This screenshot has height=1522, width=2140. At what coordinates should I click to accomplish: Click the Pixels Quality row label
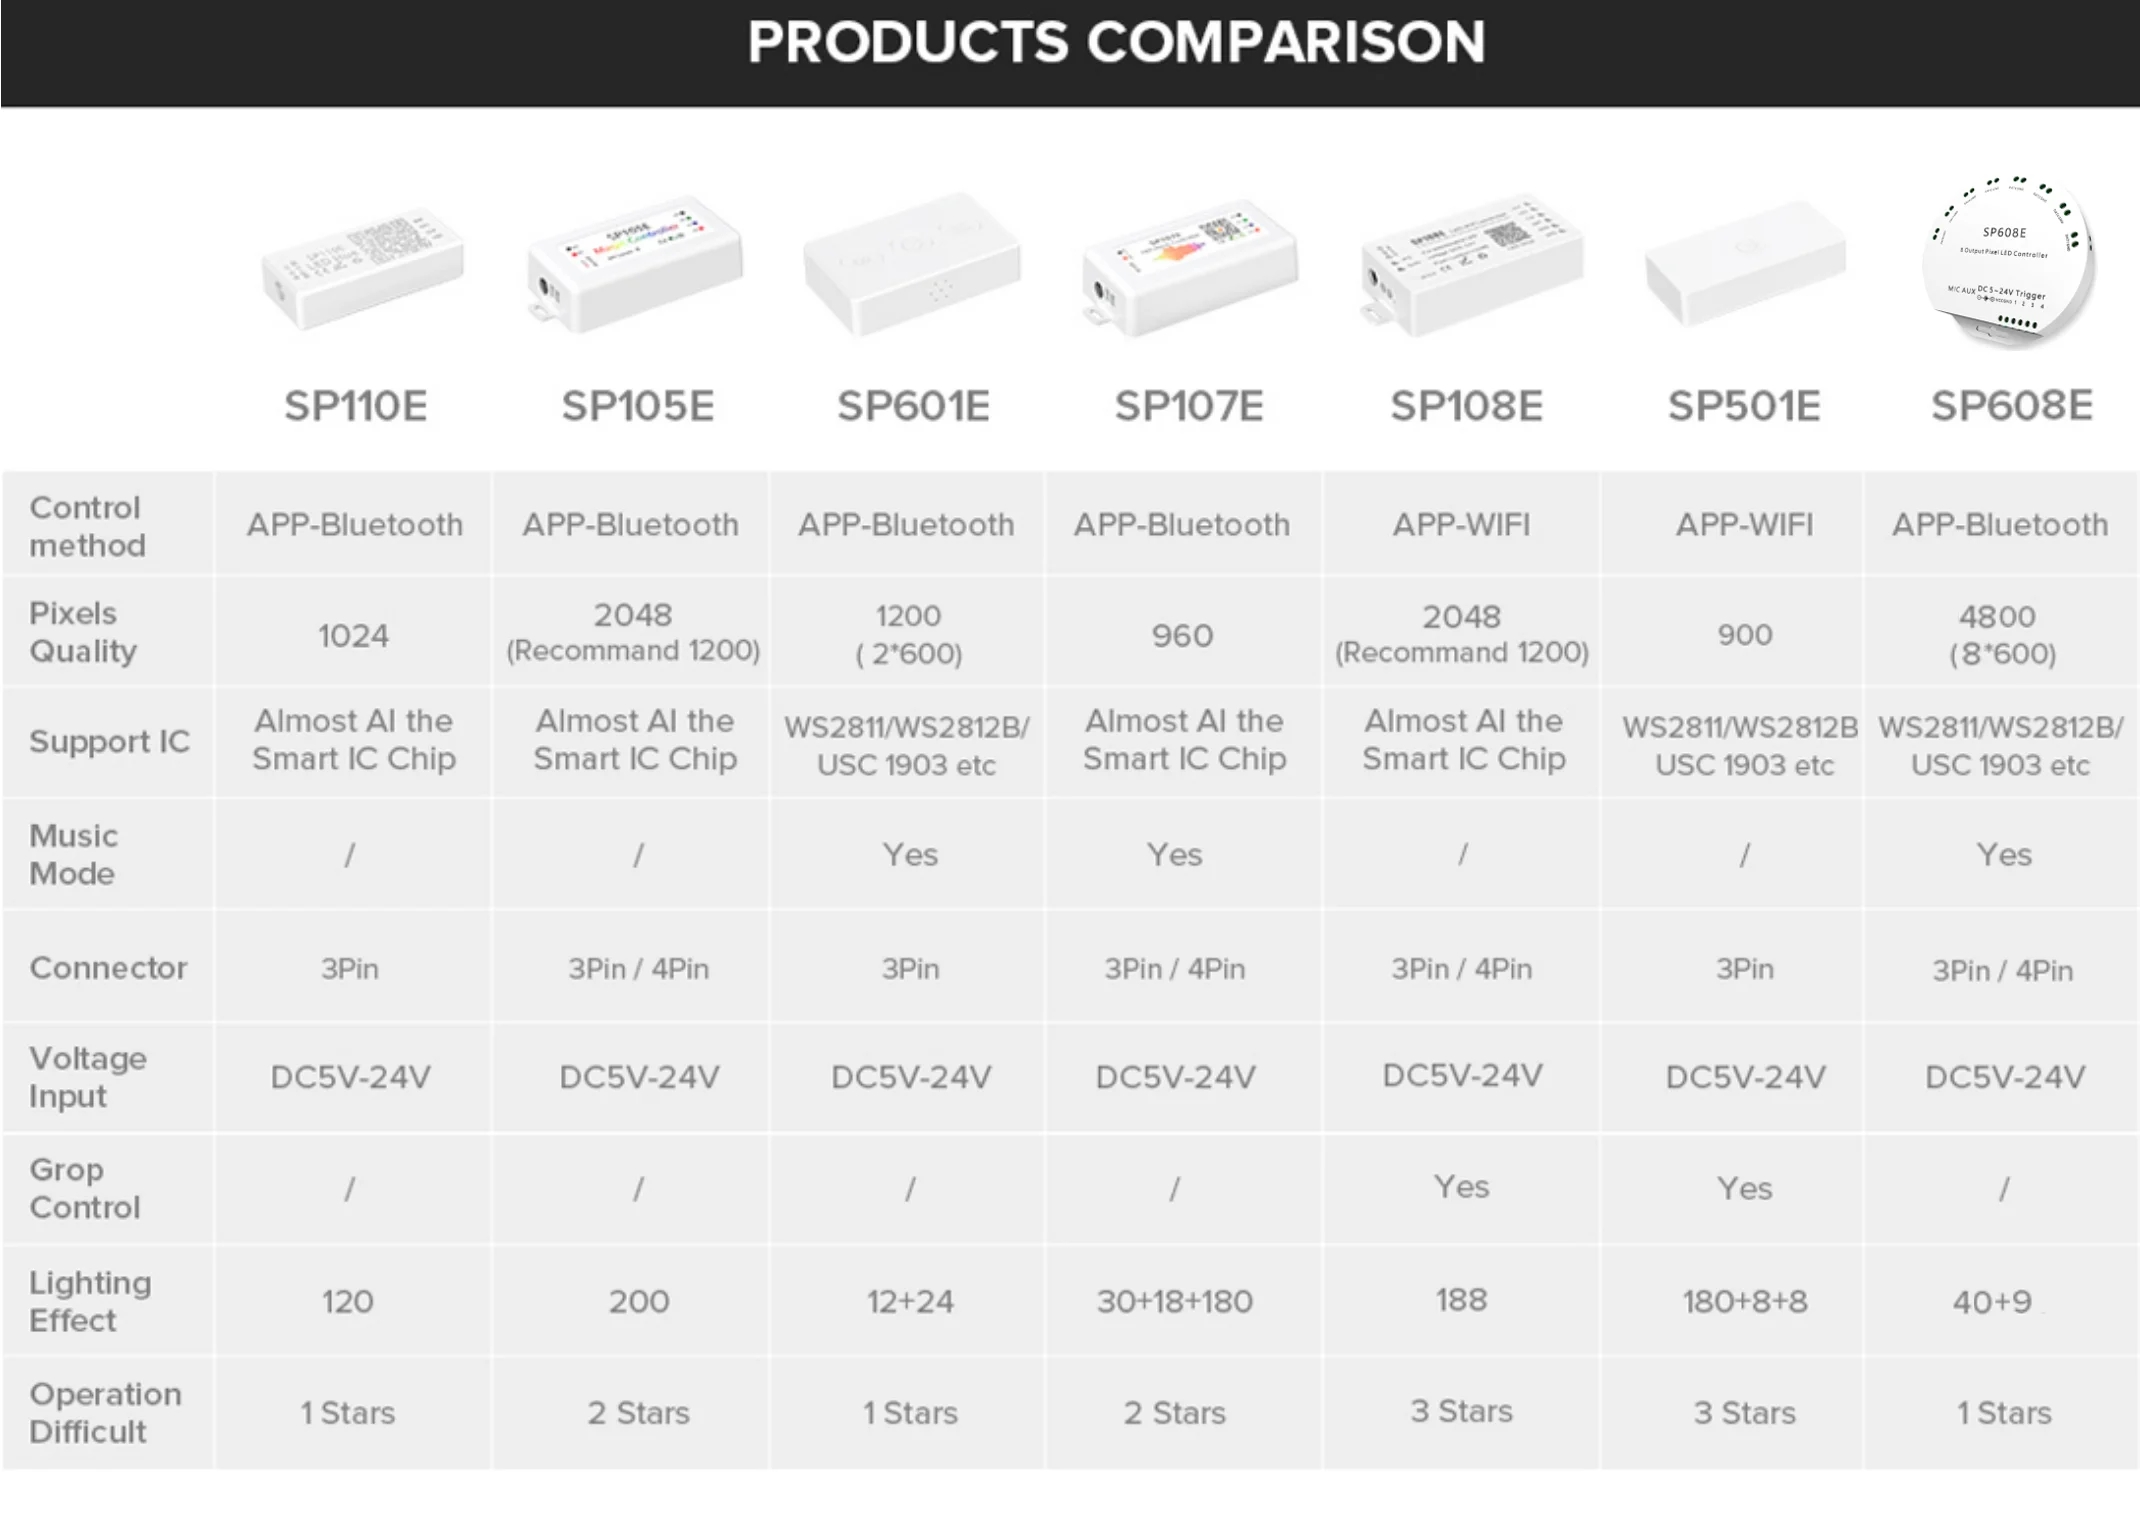coord(82,632)
